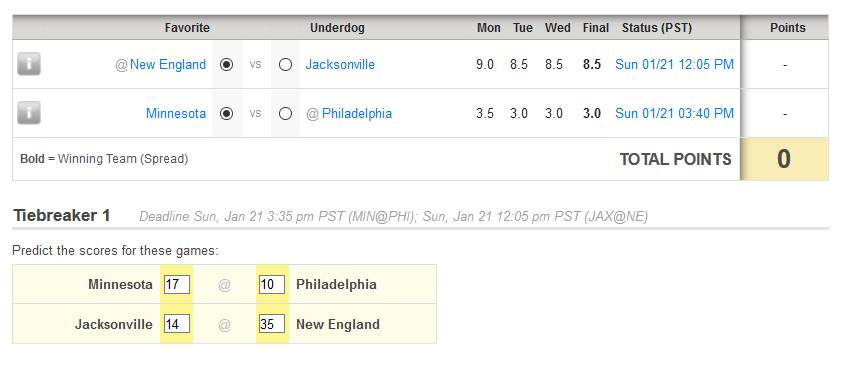Open the Jacksonville underdog team link
Image resolution: width=847 pixels, height=367 pixels.
(340, 65)
